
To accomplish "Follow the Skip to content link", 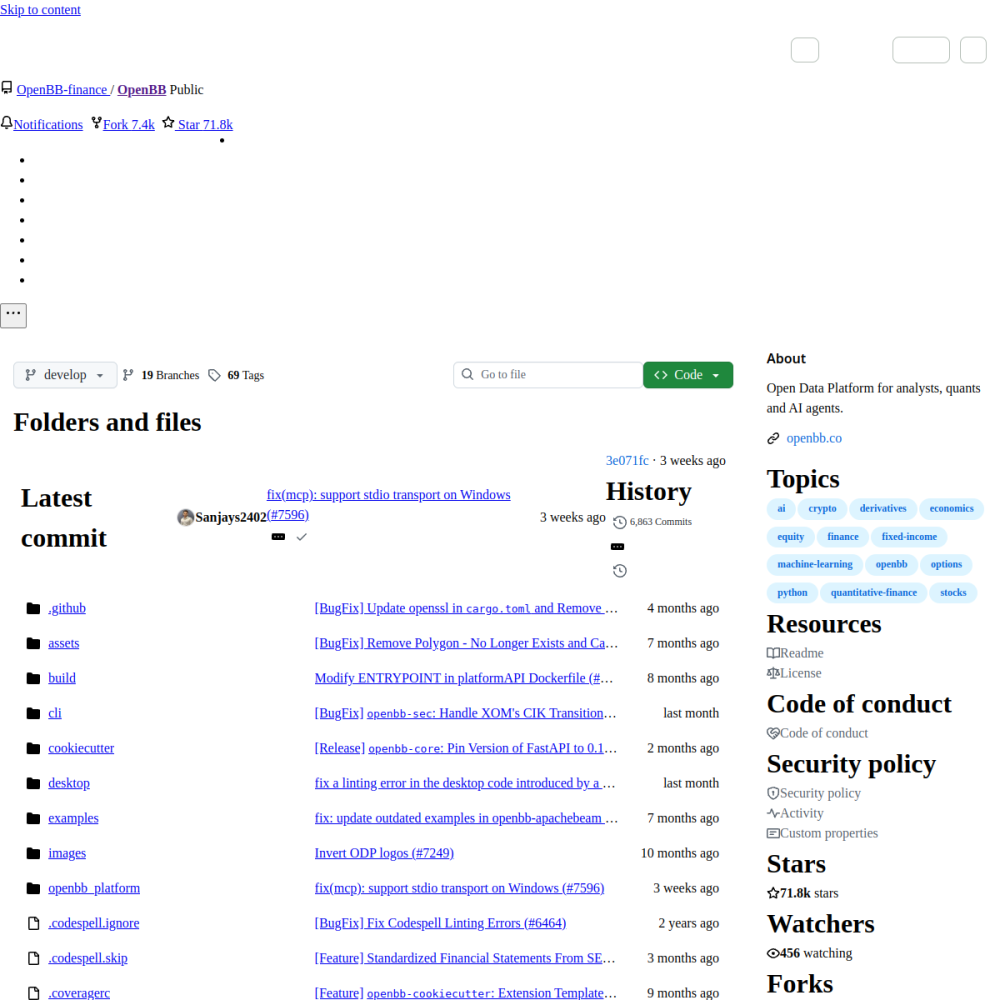I will point(40,10).
